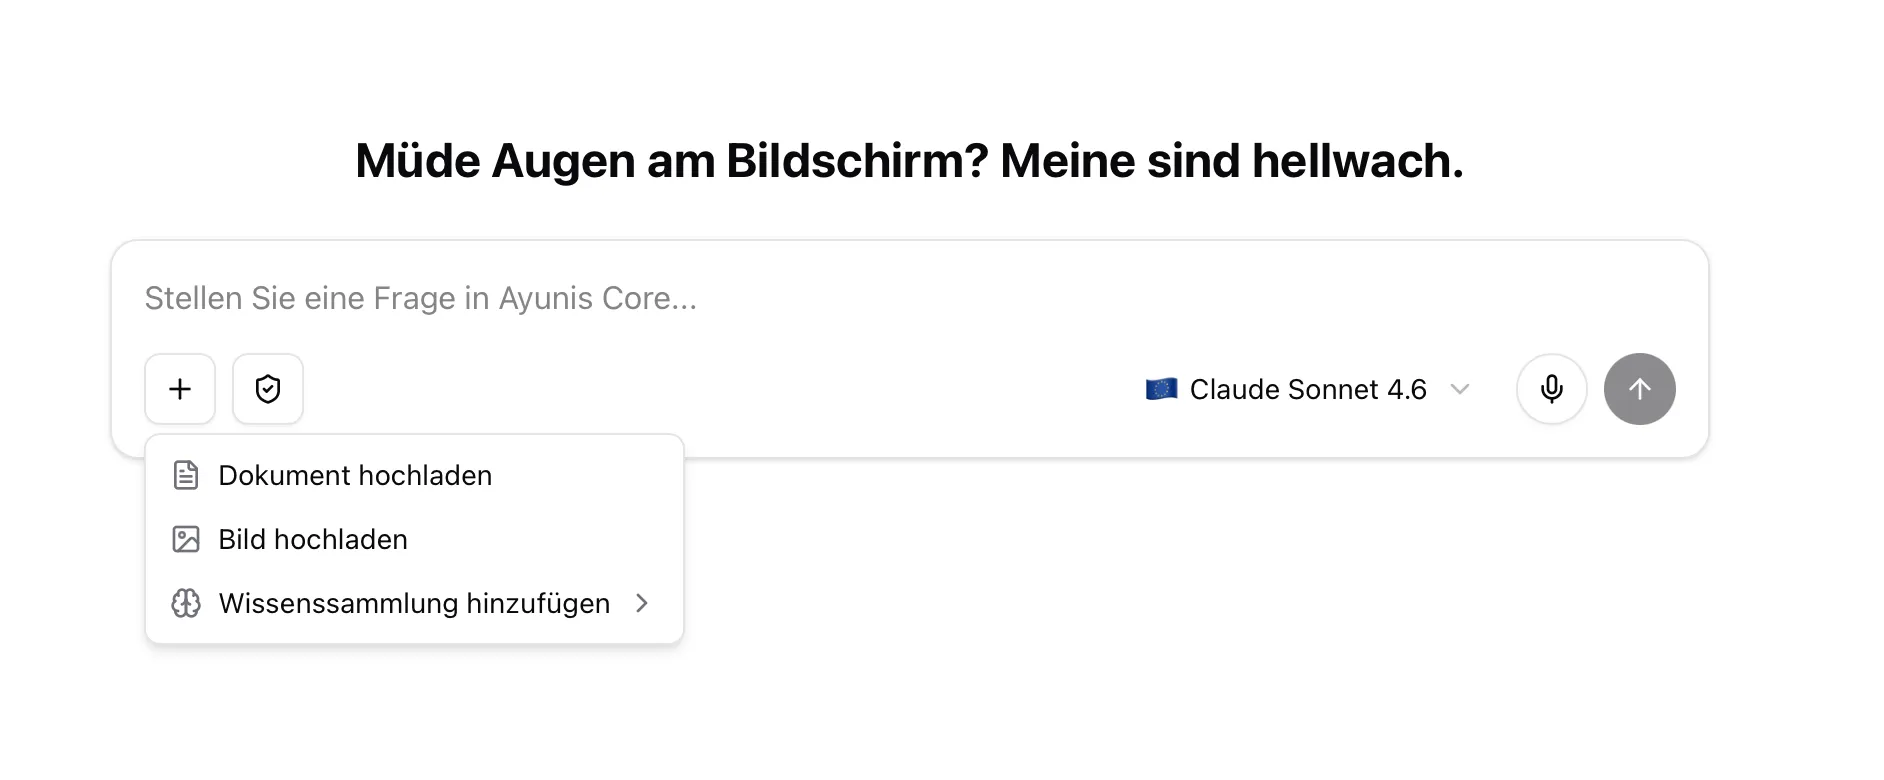Choose Bild hochladen from the menu
This screenshot has height=780, width=1884.
pyautogui.click(x=313, y=539)
